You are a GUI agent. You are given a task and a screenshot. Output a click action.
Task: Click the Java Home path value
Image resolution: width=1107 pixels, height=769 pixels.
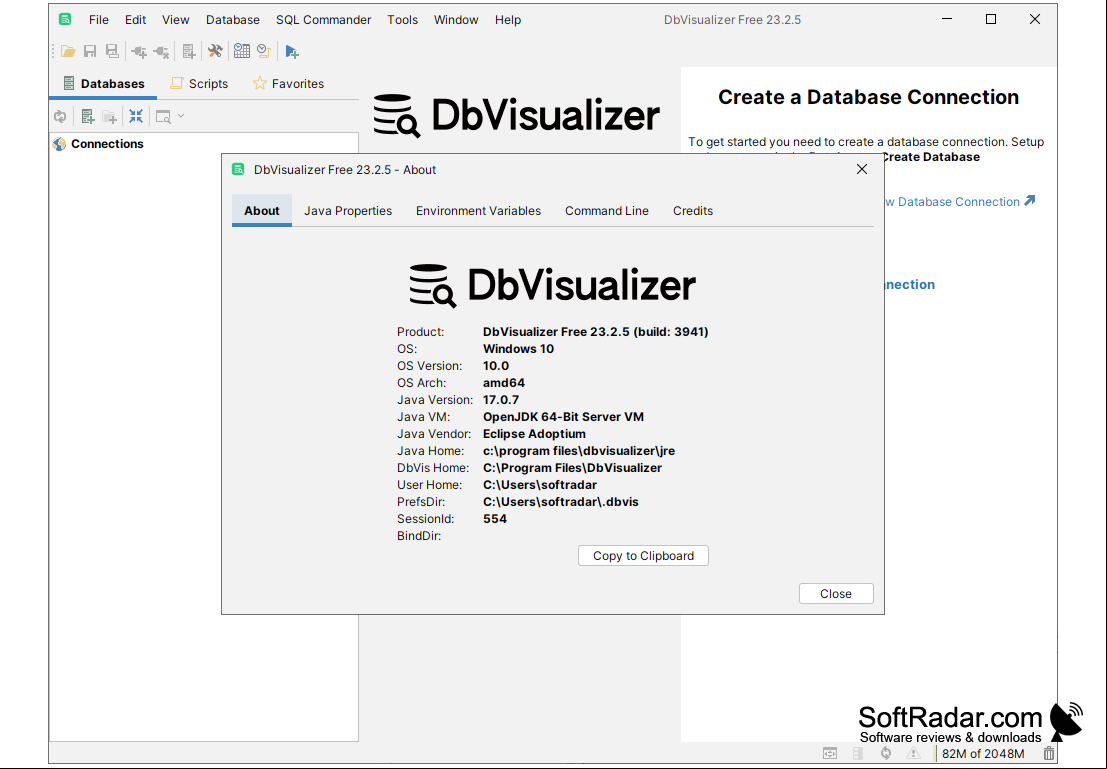pyautogui.click(x=579, y=451)
